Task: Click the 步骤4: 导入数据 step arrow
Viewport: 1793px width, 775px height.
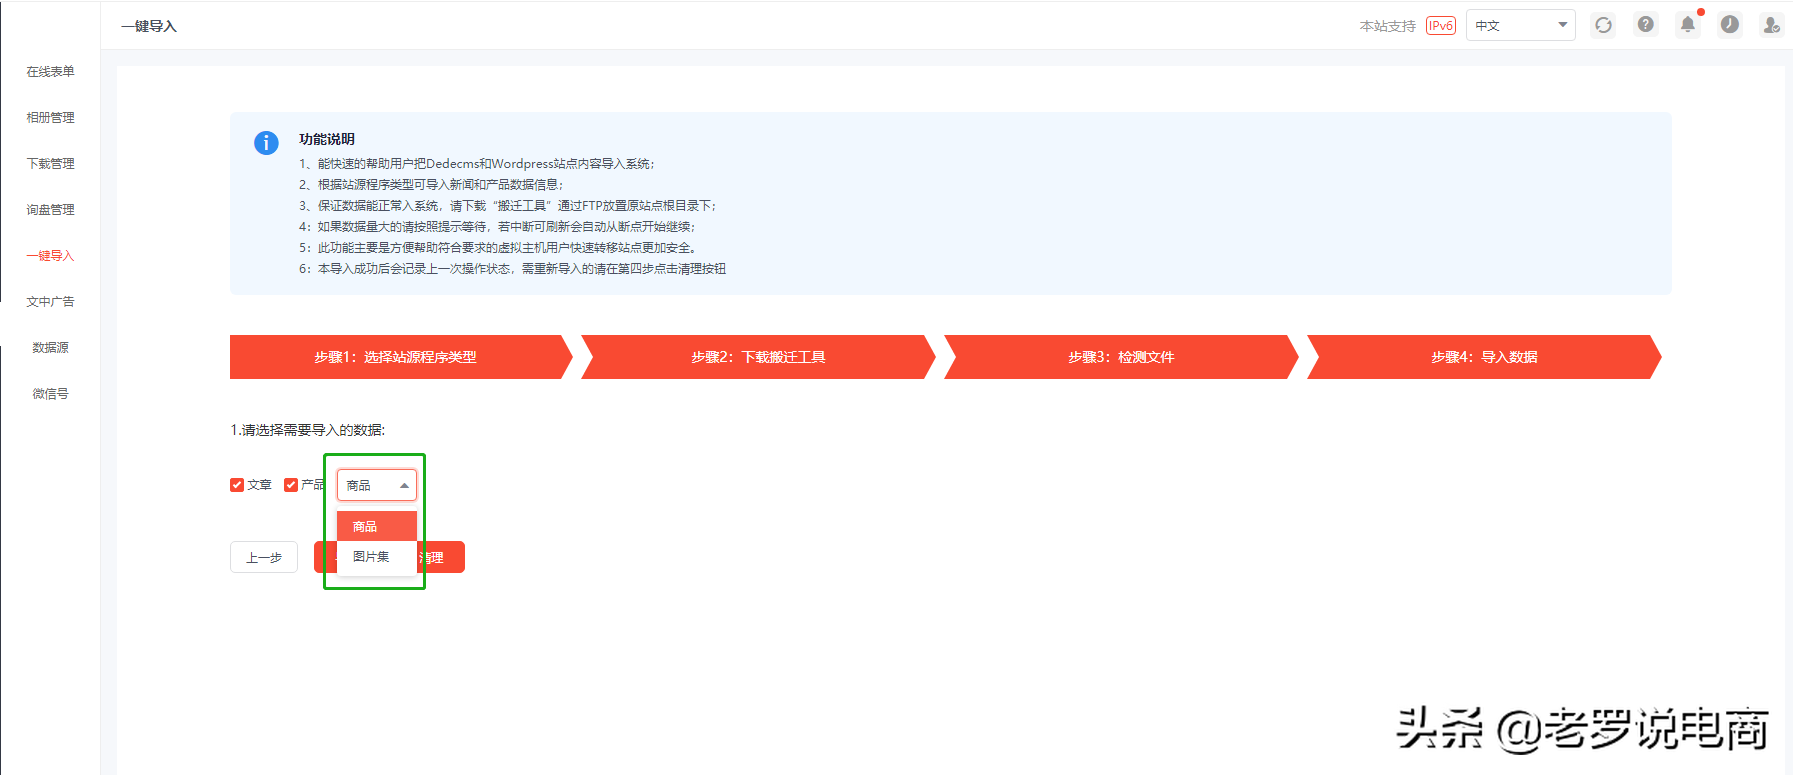Action: [1483, 357]
